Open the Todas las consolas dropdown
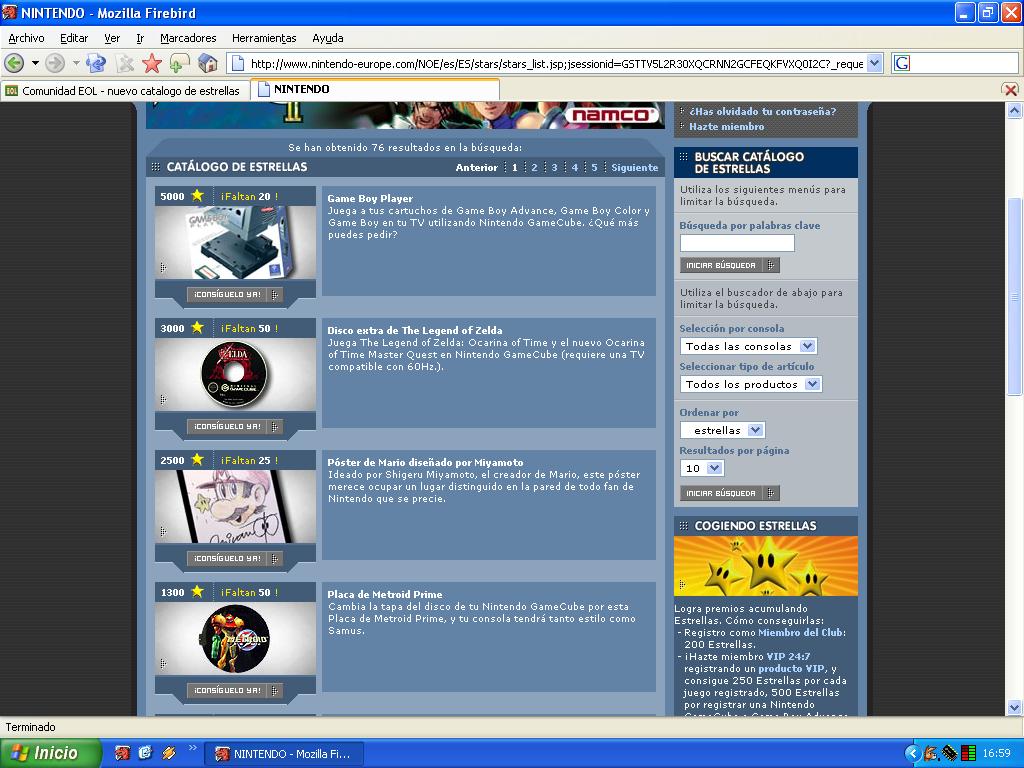This screenshot has width=1024, height=768. pos(748,346)
